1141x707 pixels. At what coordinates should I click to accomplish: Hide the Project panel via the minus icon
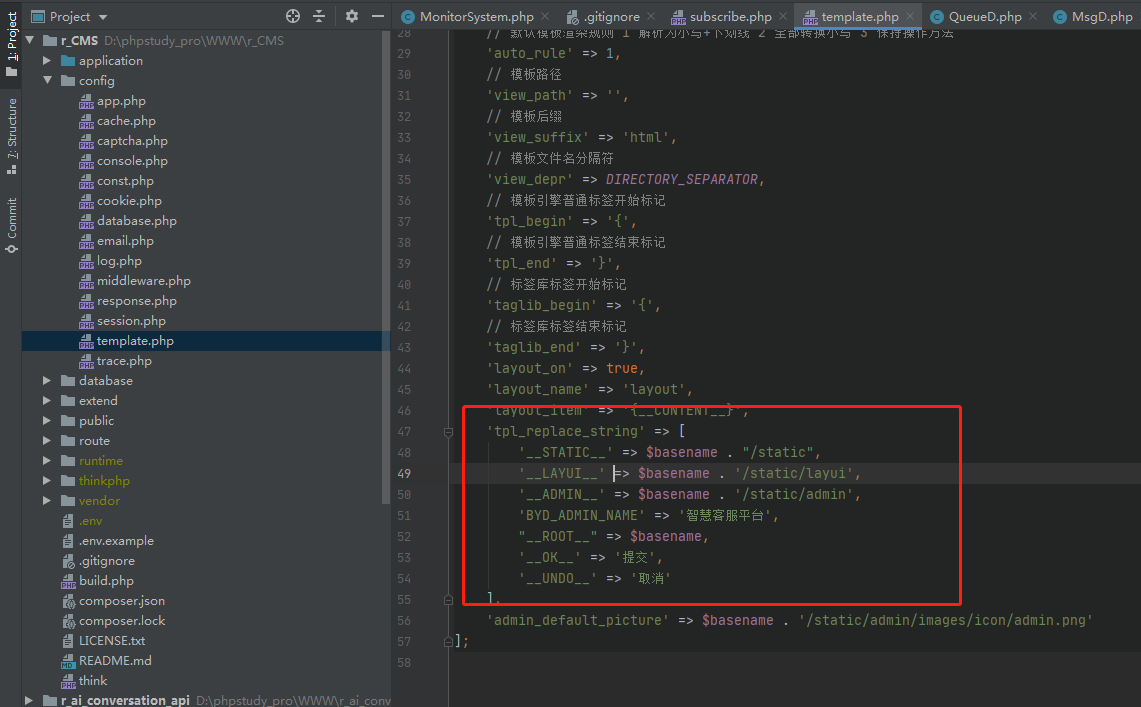(377, 16)
